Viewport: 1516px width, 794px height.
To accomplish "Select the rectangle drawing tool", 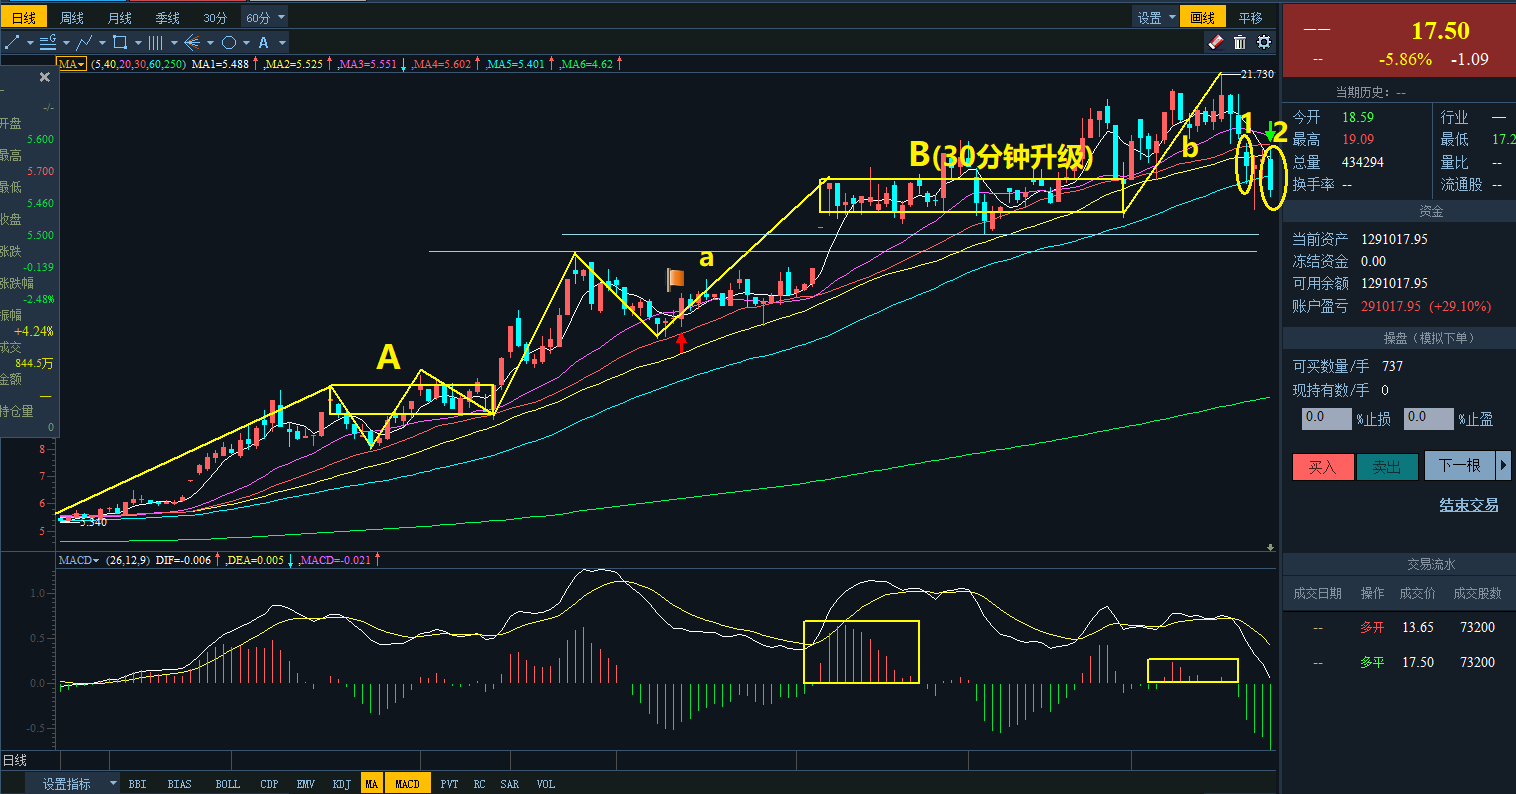I will 120,42.
